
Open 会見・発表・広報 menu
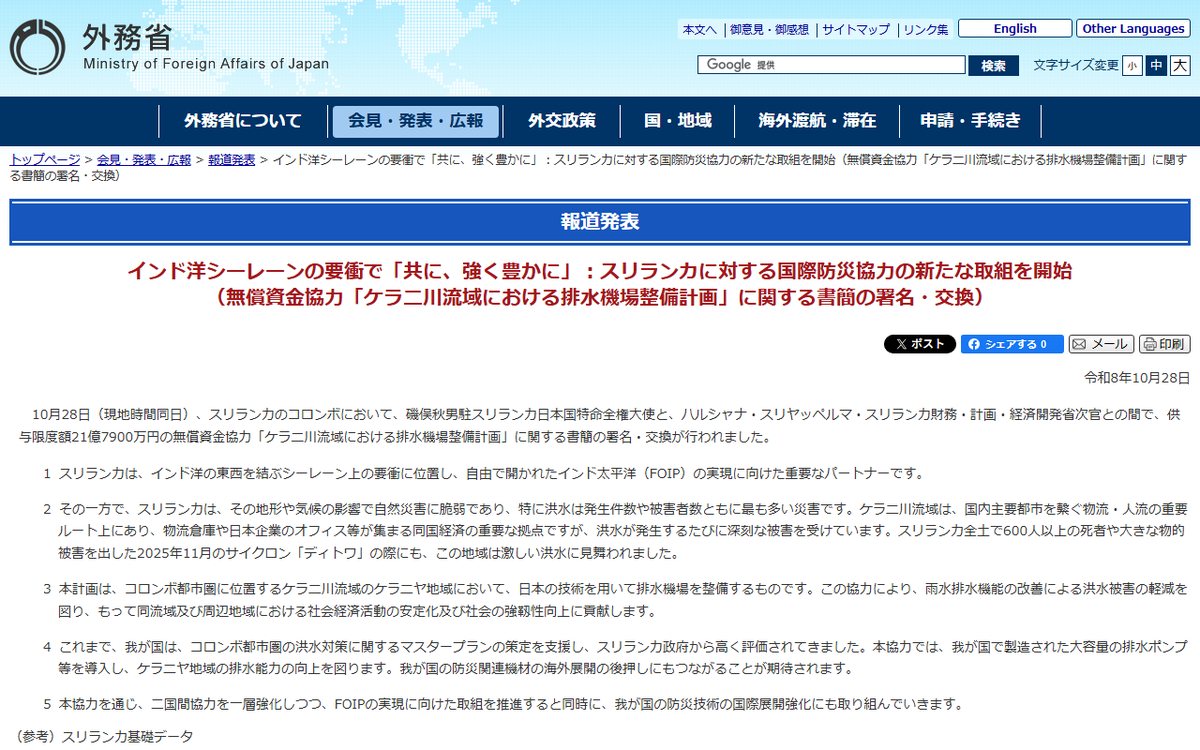coord(415,121)
